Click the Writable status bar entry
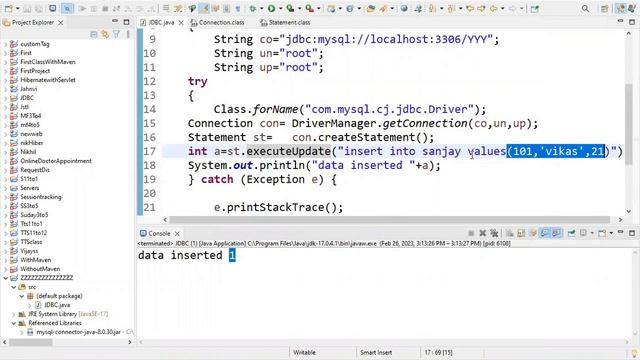The width and height of the screenshot is (640, 360). click(x=304, y=352)
